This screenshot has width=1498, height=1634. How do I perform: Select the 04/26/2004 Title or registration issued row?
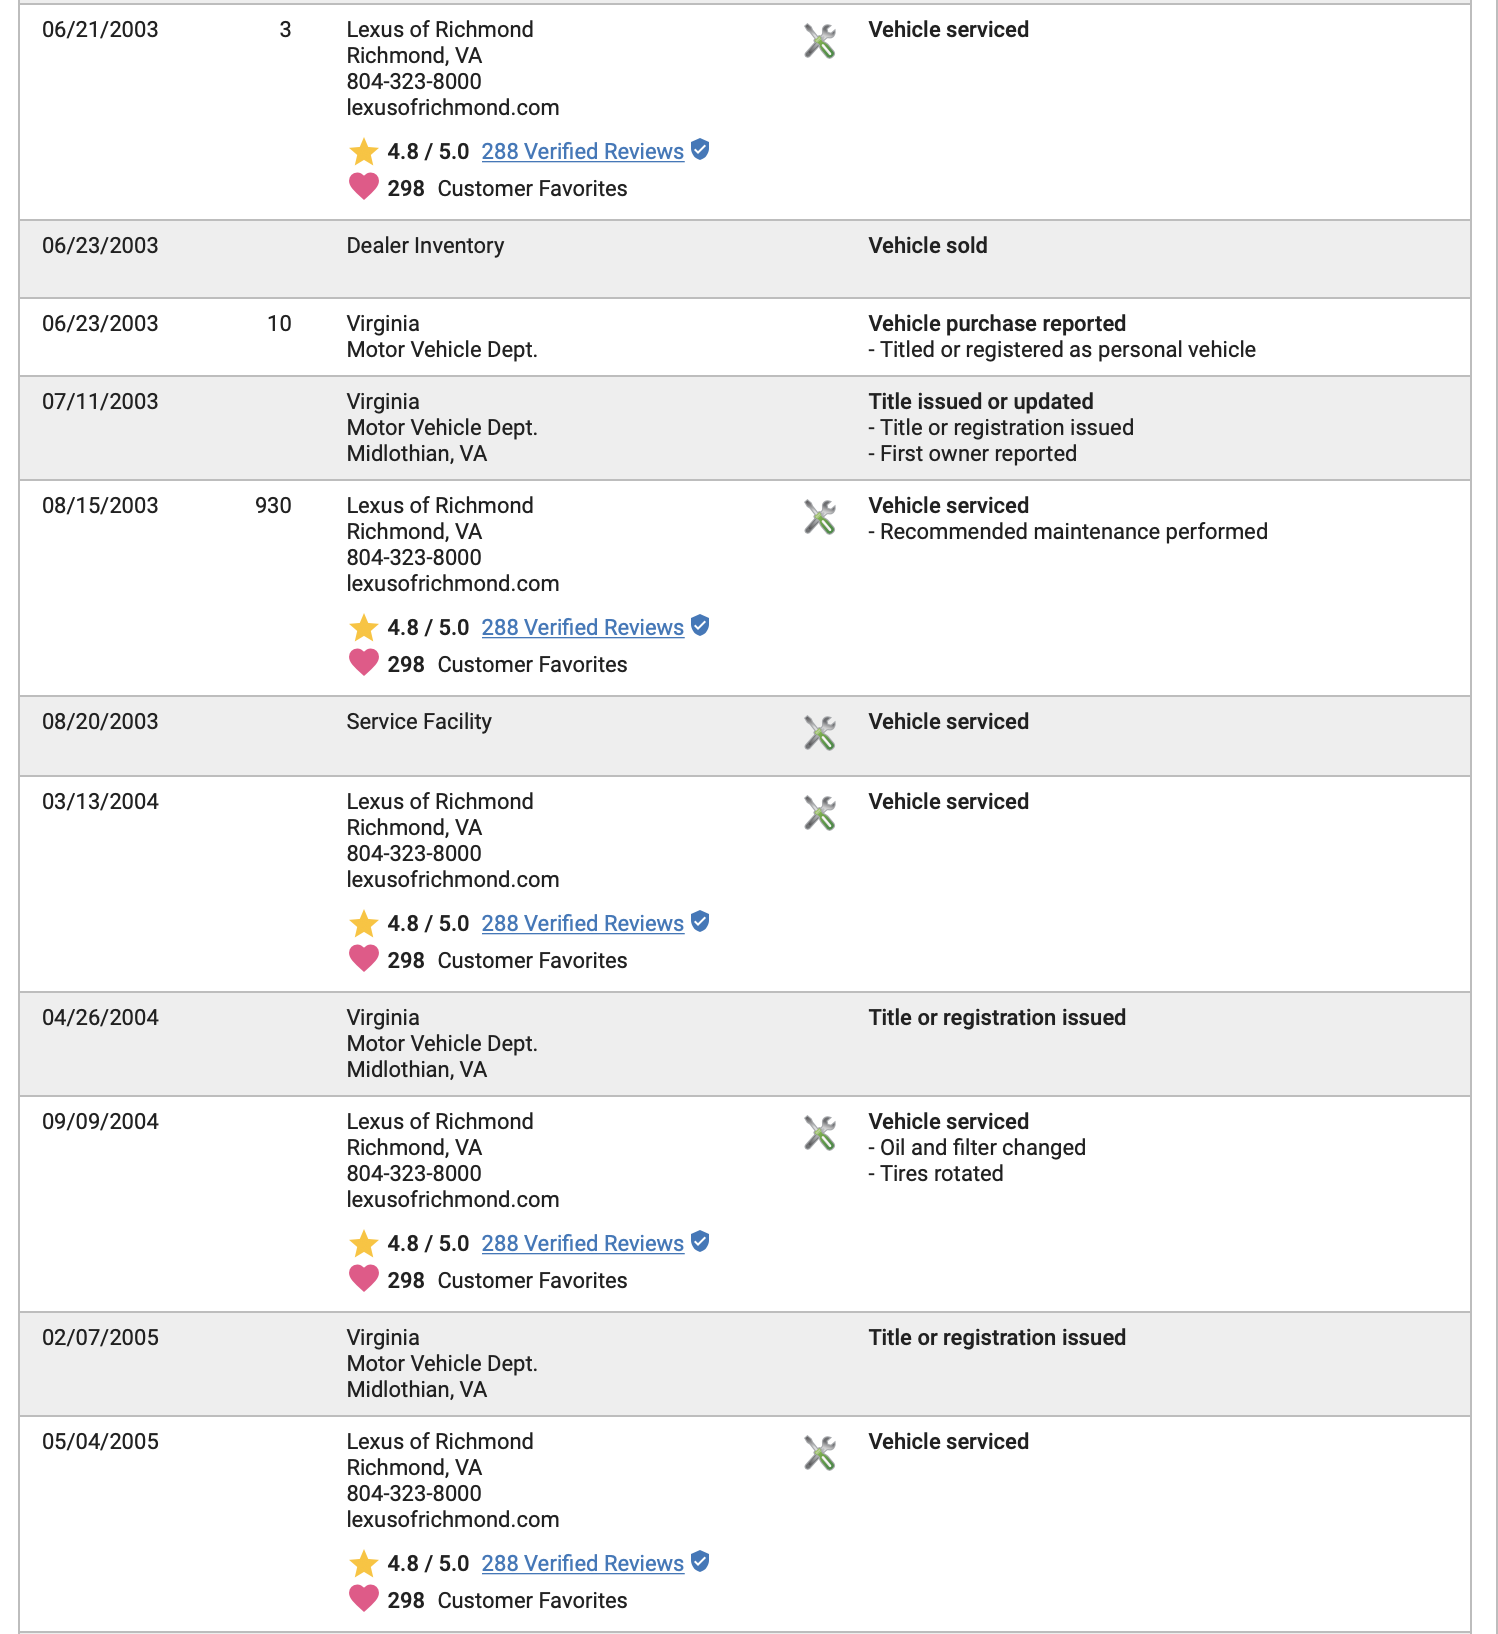click(745, 1044)
